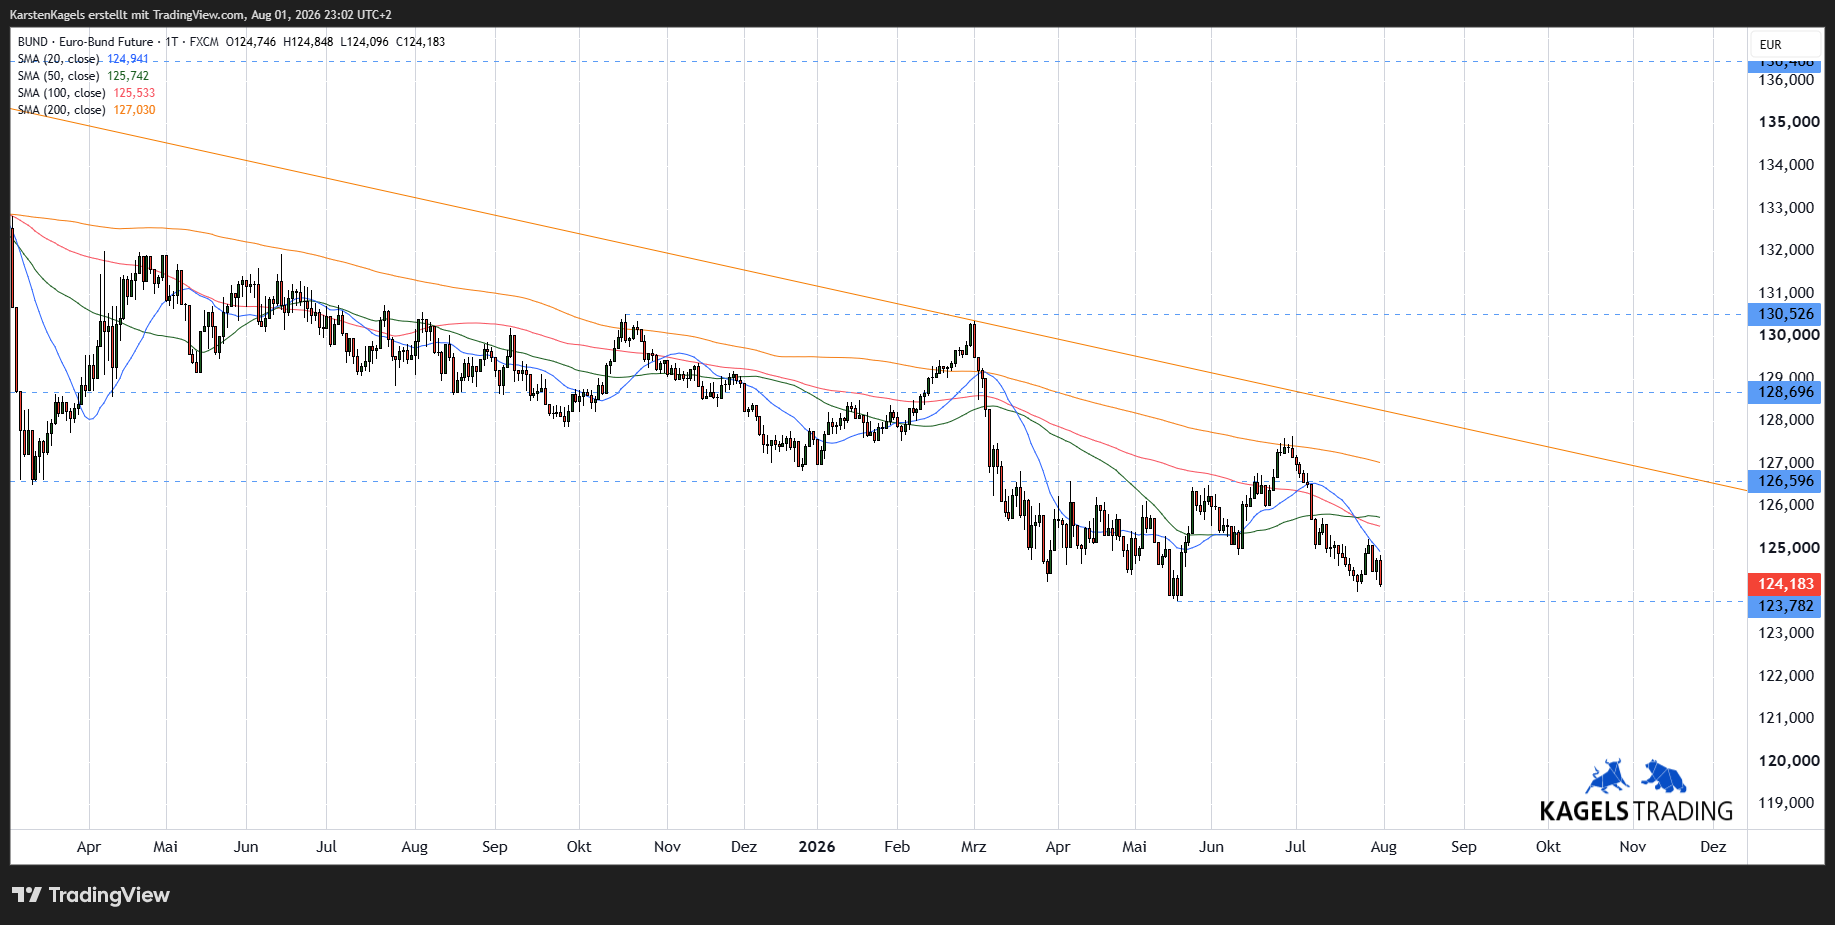Click the 119,000 price axis tick
The height and width of the screenshot is (925, 1835).
click(x=1786, y=803)
